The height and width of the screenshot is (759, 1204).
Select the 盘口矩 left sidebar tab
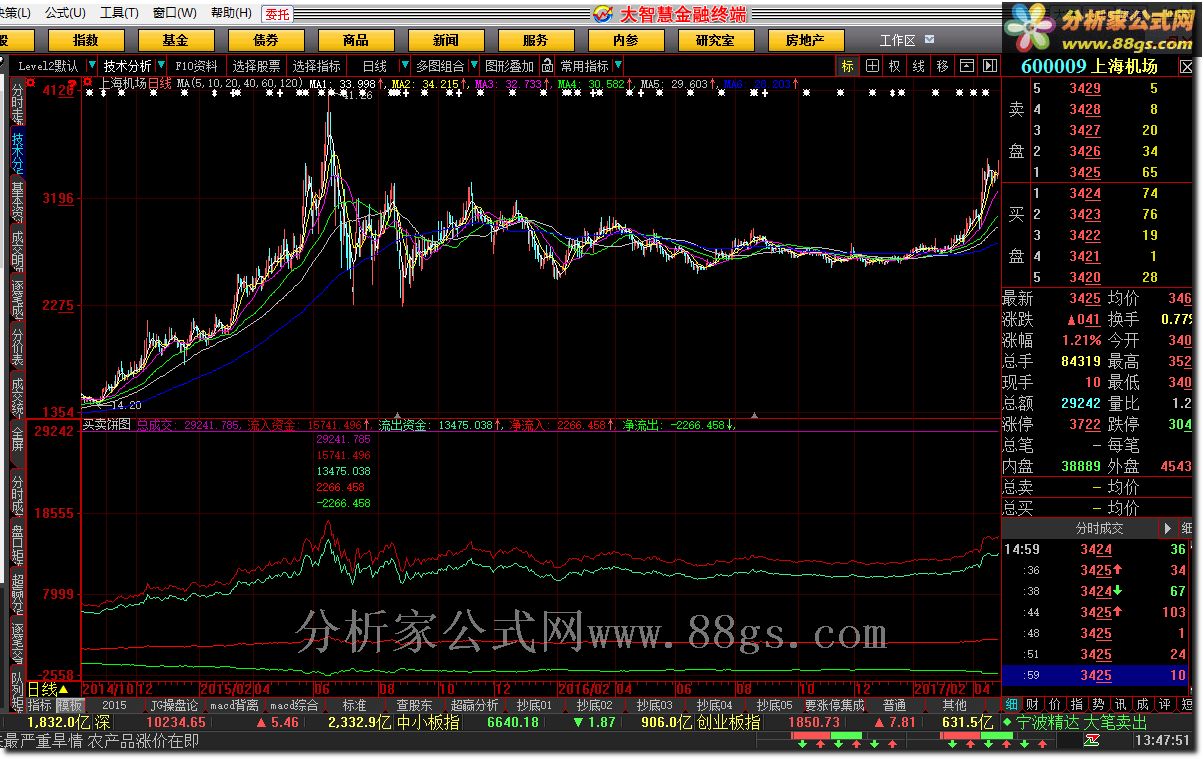[x=17, y=542]
